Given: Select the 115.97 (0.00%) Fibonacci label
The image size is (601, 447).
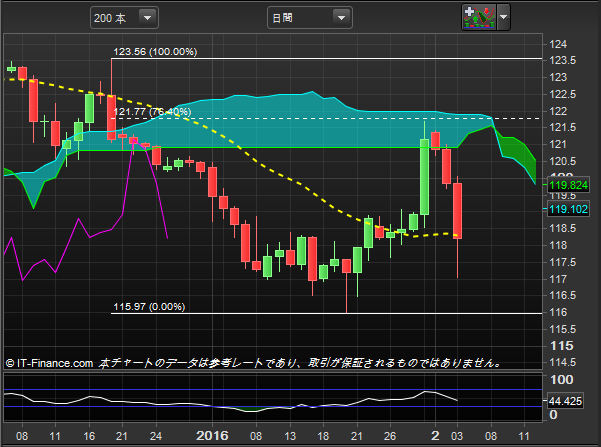Looking at the screenshot, I should [x=149, y=307].
